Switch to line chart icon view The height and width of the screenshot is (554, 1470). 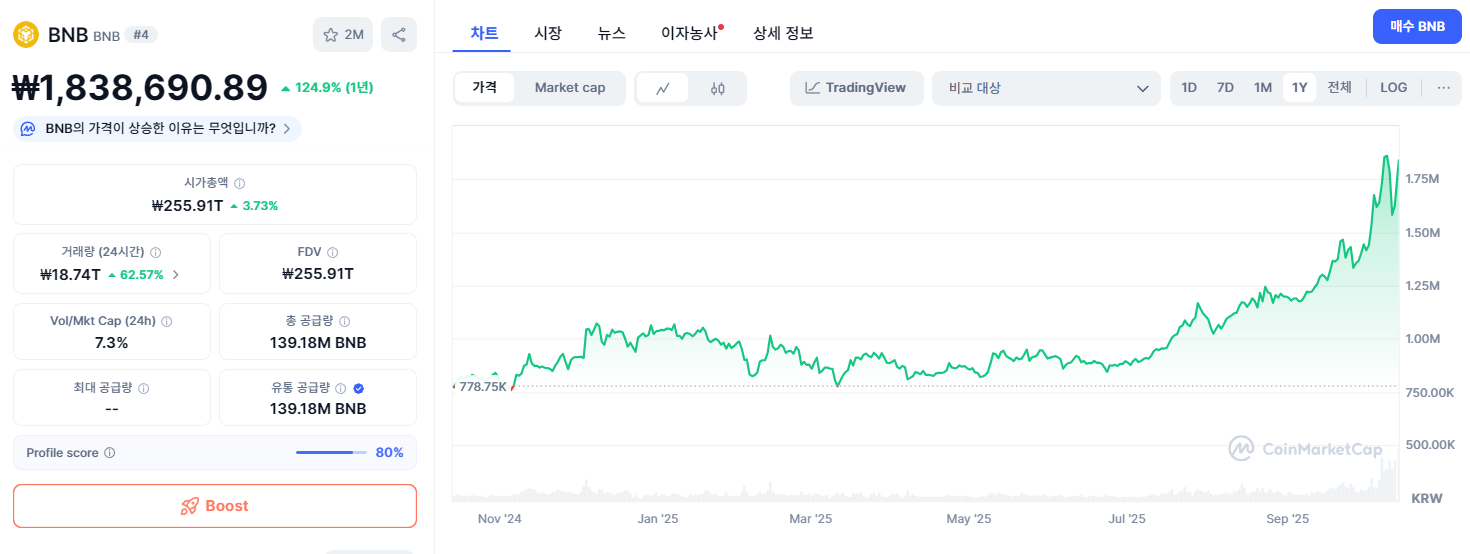pyautogui.click(x=663, y=88)
